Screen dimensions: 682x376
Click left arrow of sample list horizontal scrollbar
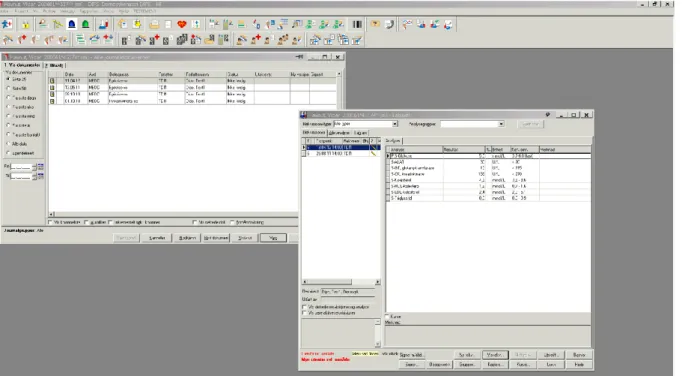tap(304, 282)
